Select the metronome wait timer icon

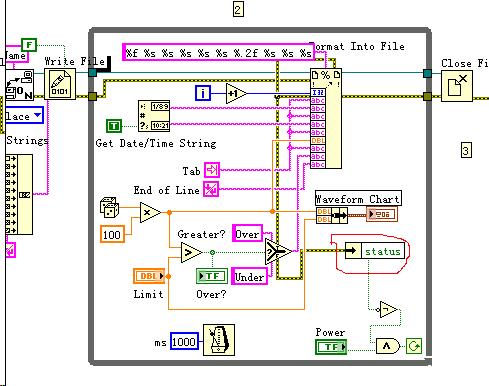[x=219, y=340]
